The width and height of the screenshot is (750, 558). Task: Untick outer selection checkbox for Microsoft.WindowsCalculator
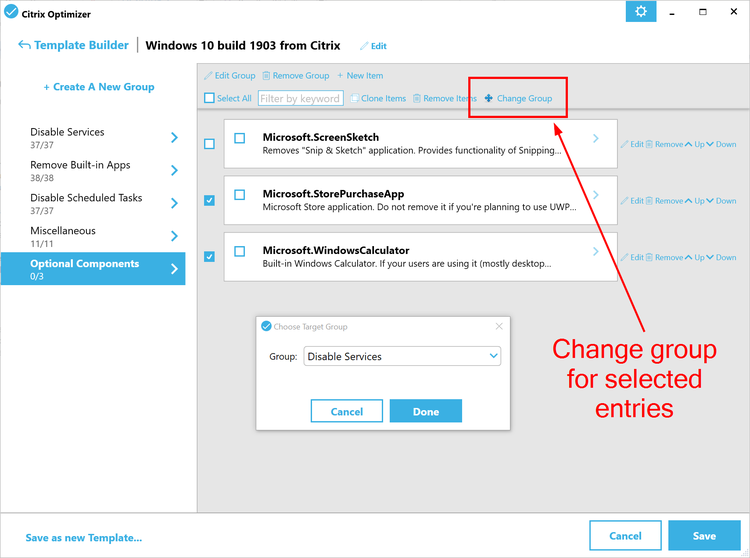coord(209,256)
